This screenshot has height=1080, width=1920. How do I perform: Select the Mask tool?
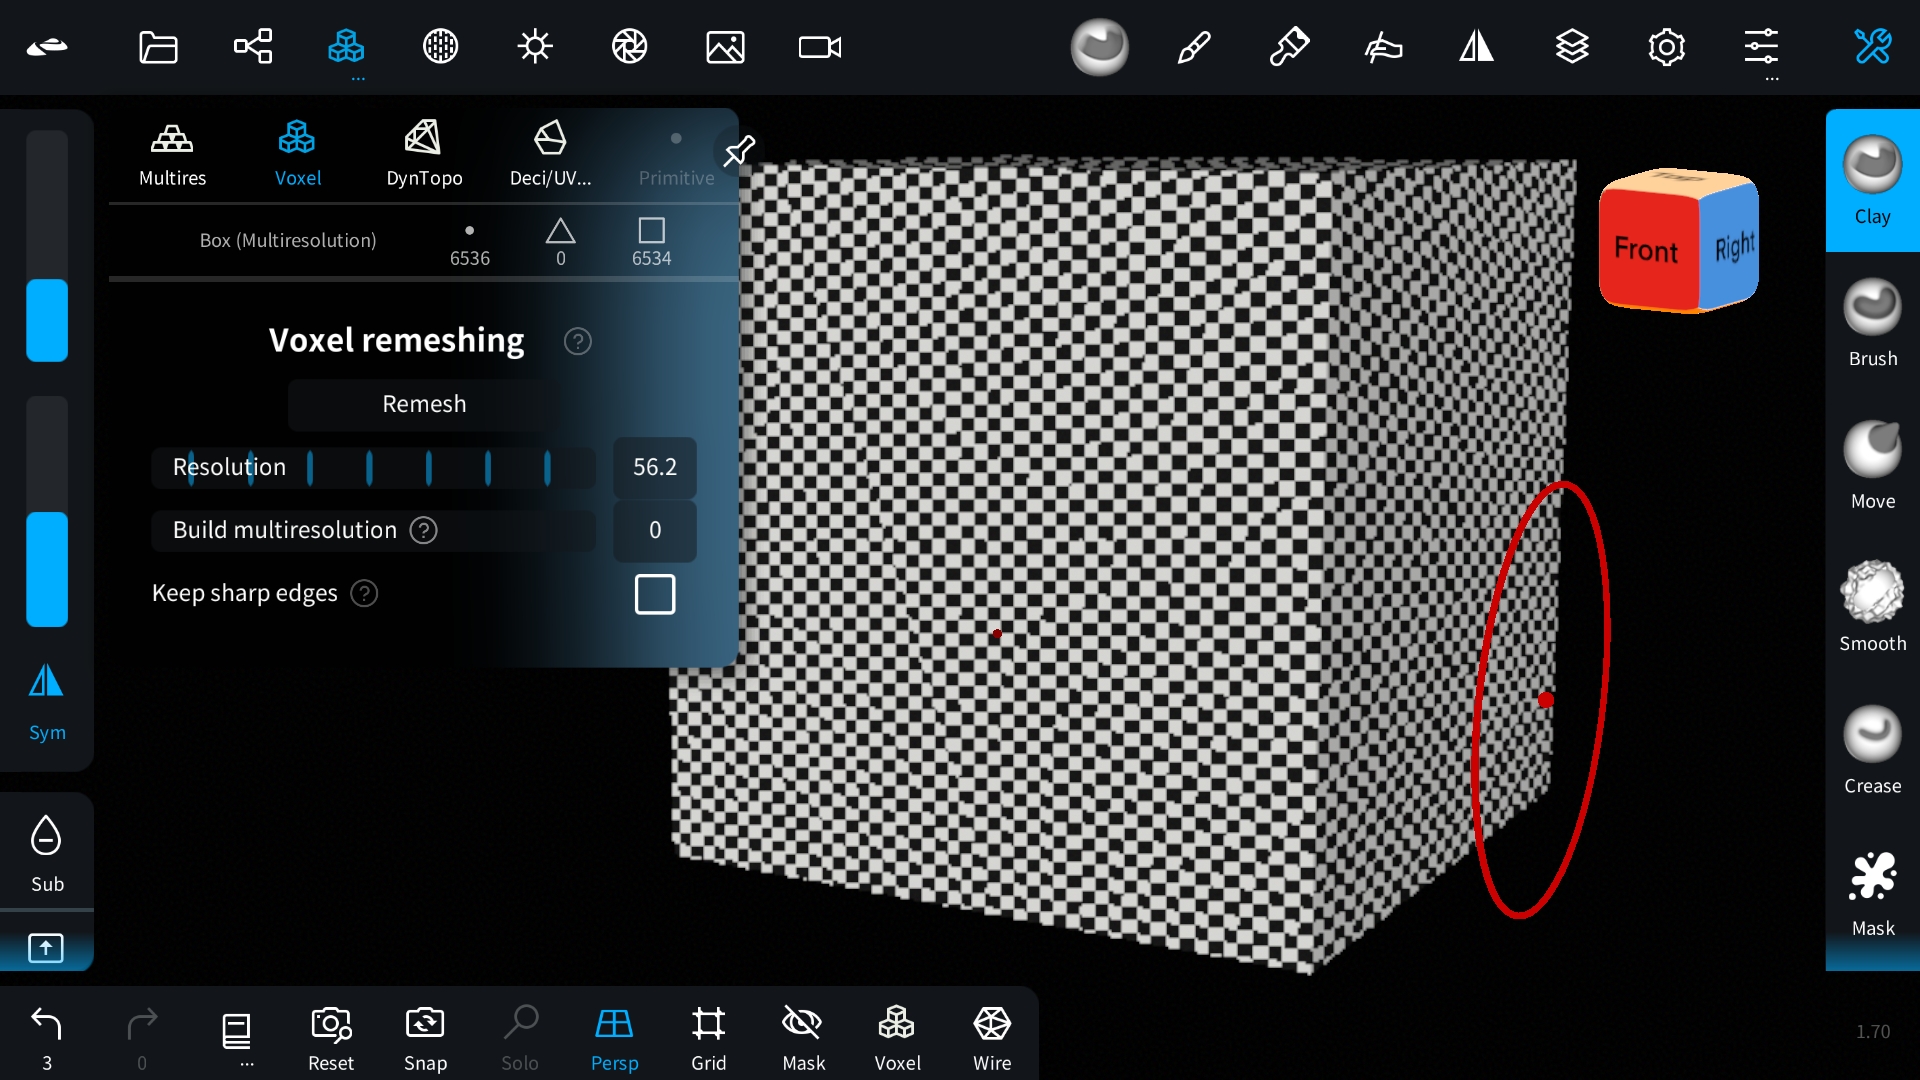(1872, 893)
